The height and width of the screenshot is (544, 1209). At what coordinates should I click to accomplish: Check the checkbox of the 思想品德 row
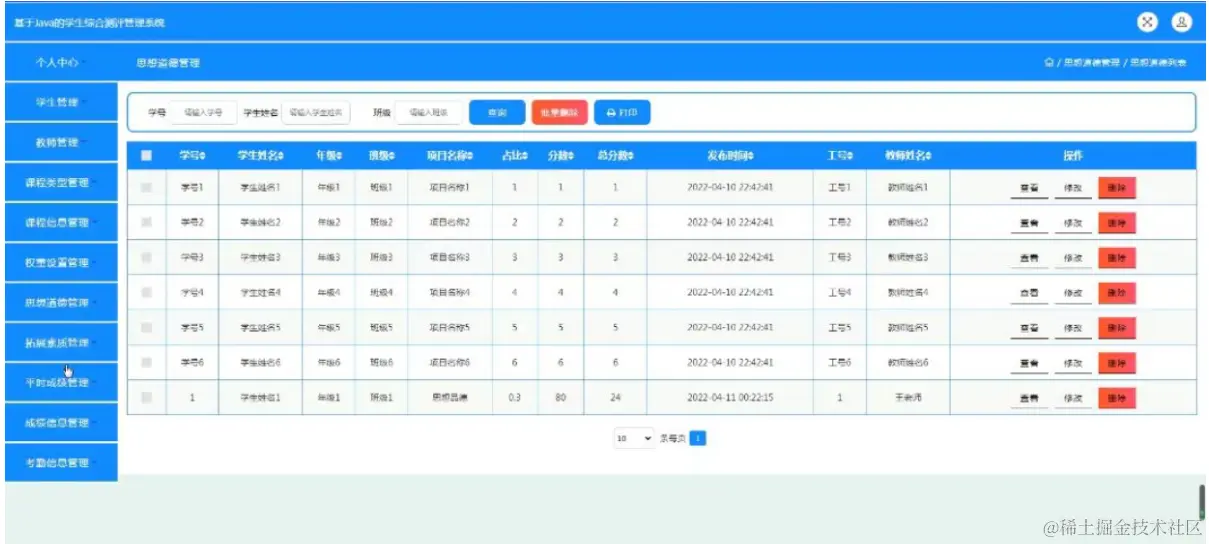click(147, 397)
